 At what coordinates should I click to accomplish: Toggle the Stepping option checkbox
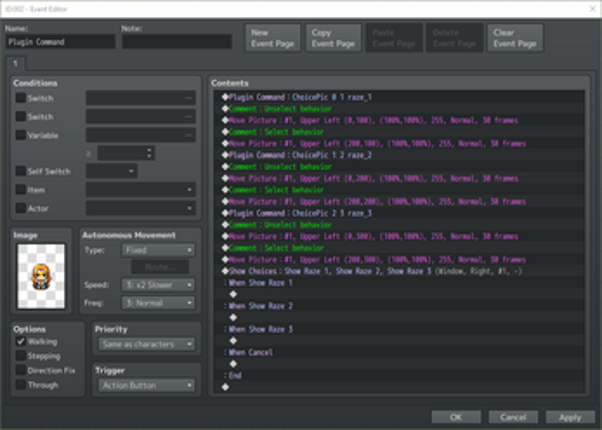tap(21, 356)
